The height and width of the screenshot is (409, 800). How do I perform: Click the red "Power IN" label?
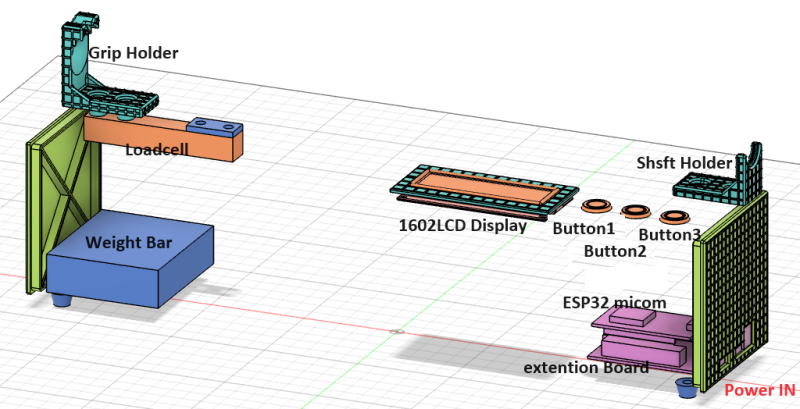(x=760, y=390)
